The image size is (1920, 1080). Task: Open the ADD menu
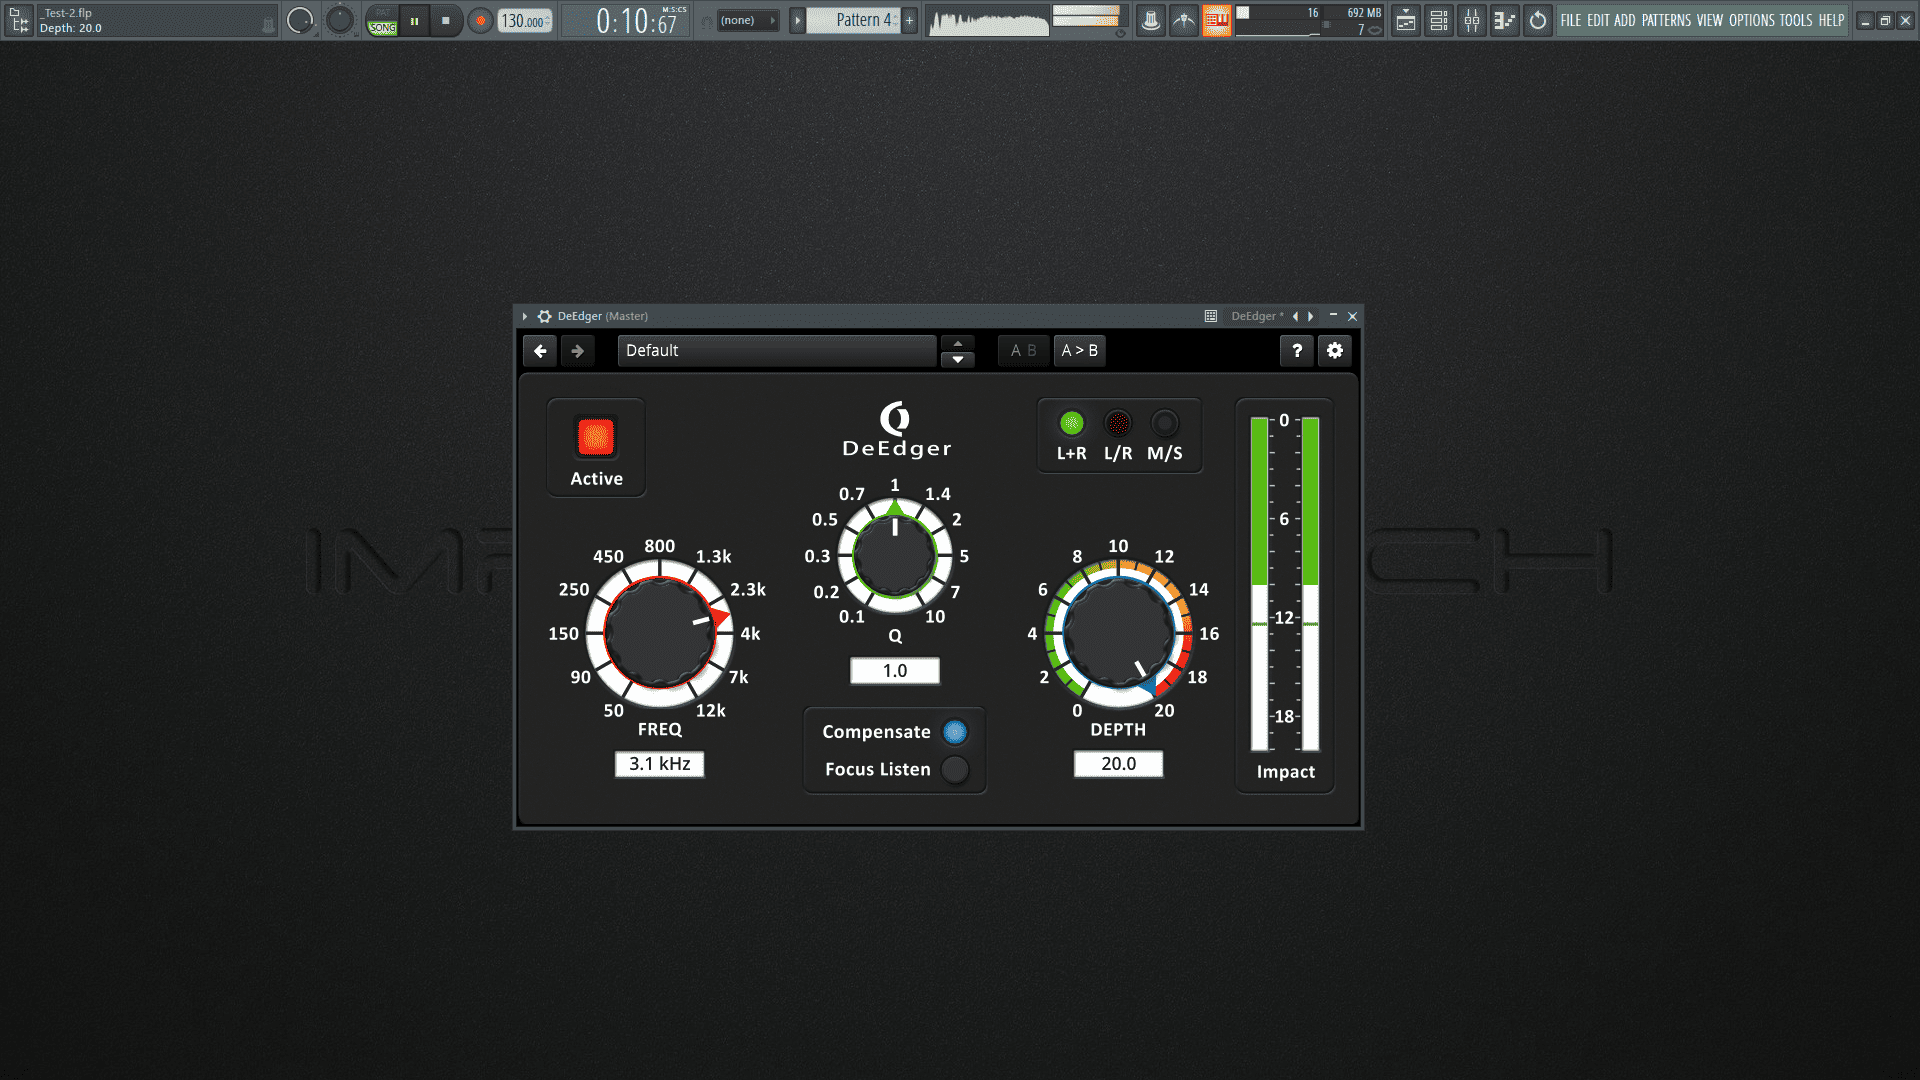pyautogui.click(x=1625, y=20)
